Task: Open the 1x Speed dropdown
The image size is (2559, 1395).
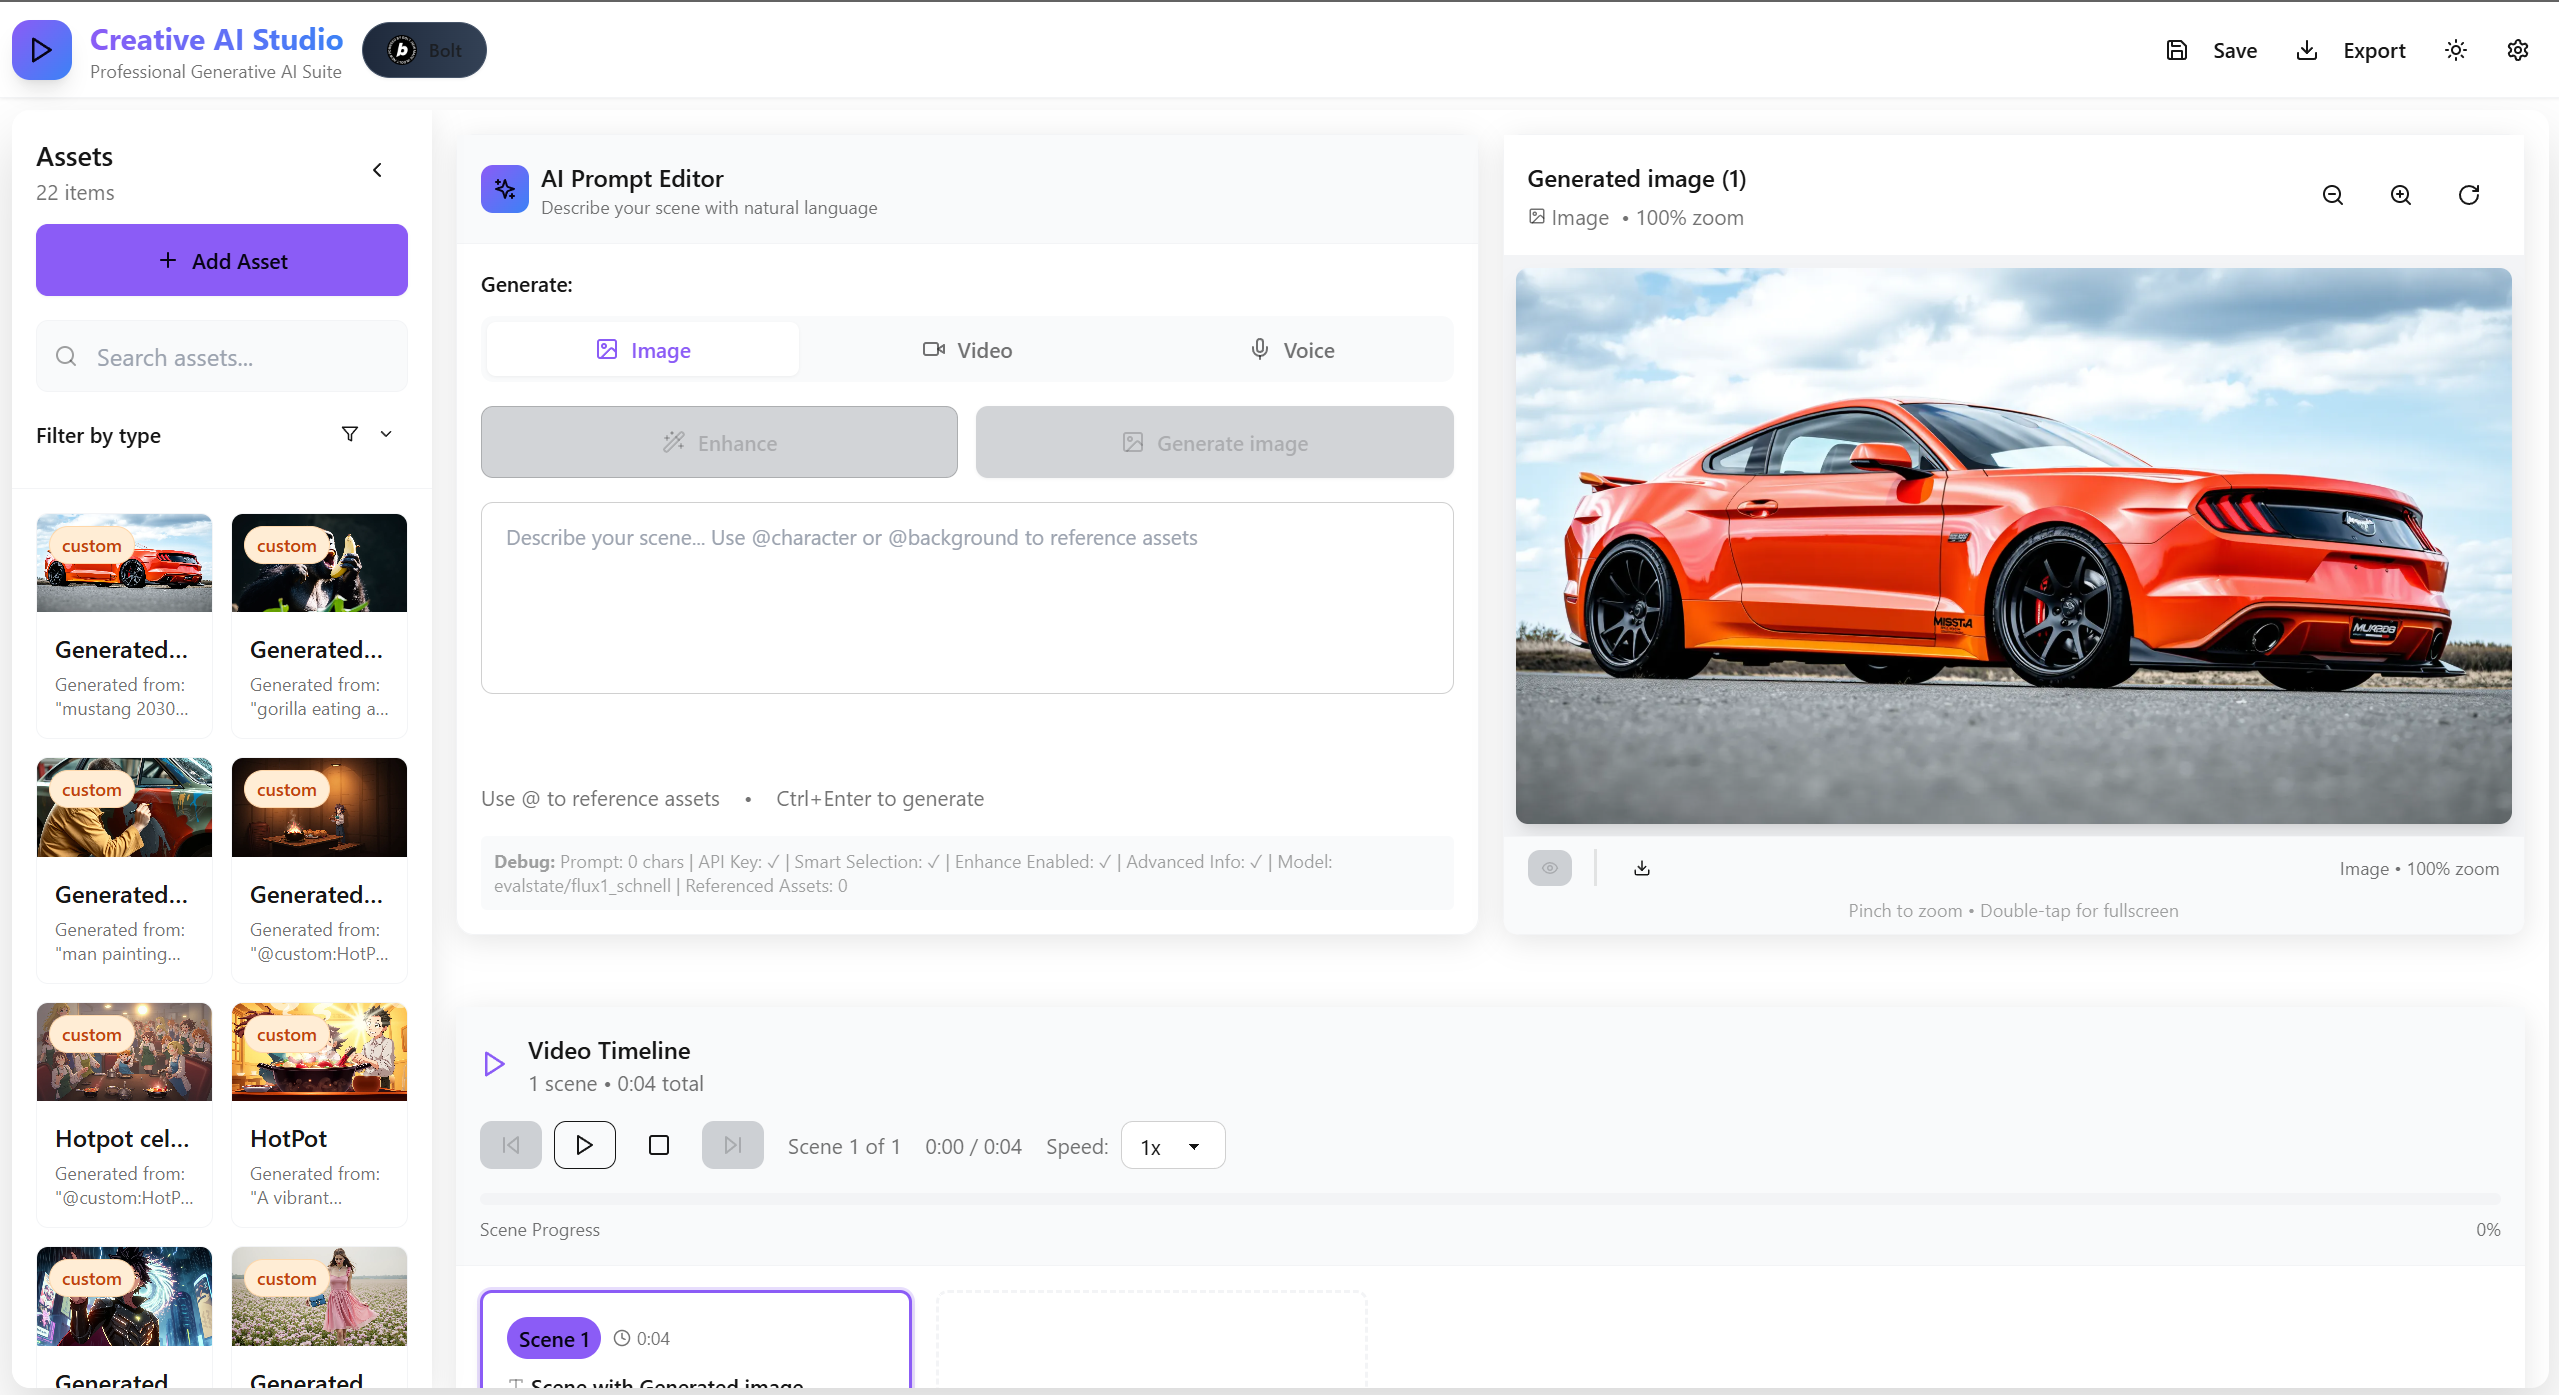Action: click(x=1172, y=1146)
